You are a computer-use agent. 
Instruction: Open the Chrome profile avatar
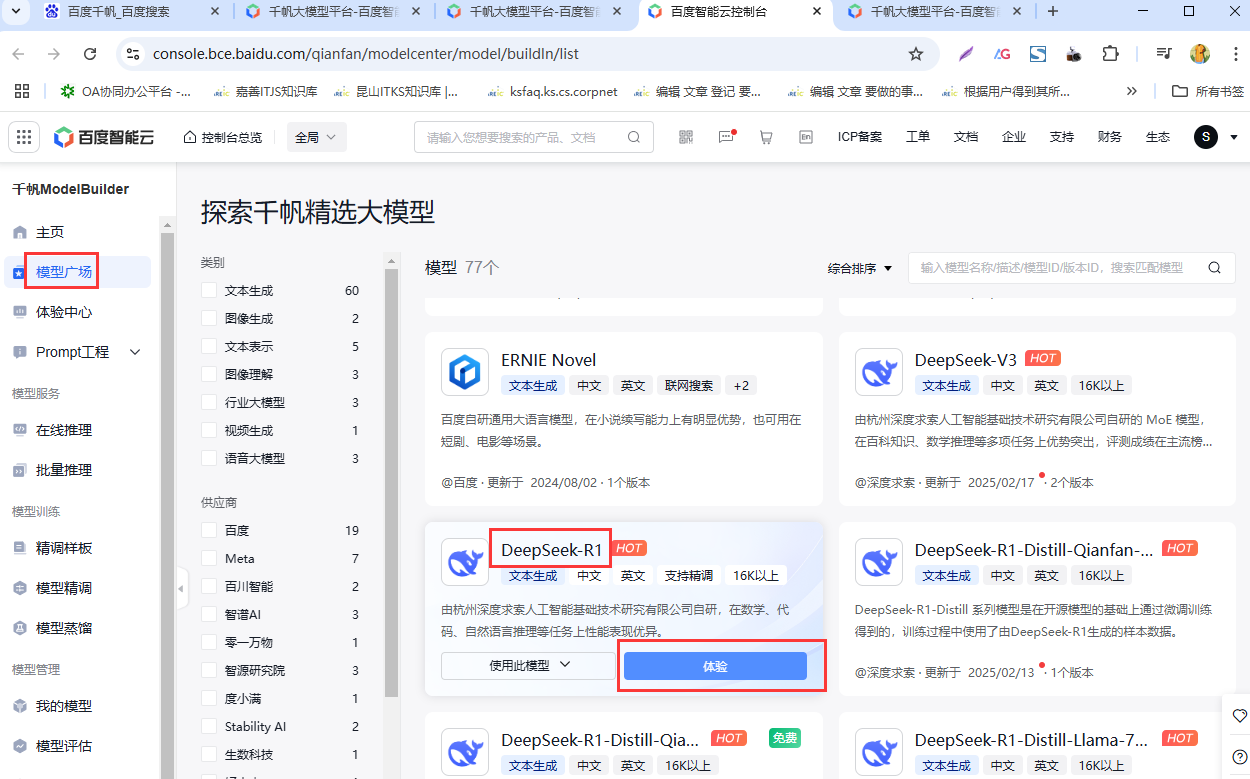coord(1200,54)
